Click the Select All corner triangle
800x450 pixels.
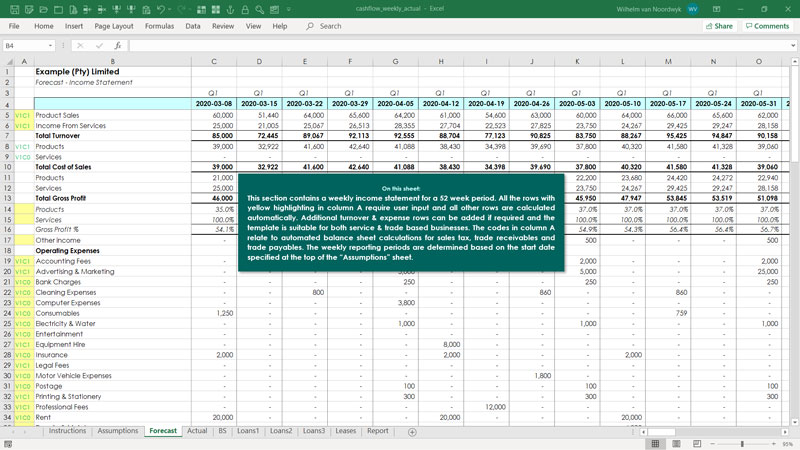point(9,61)
